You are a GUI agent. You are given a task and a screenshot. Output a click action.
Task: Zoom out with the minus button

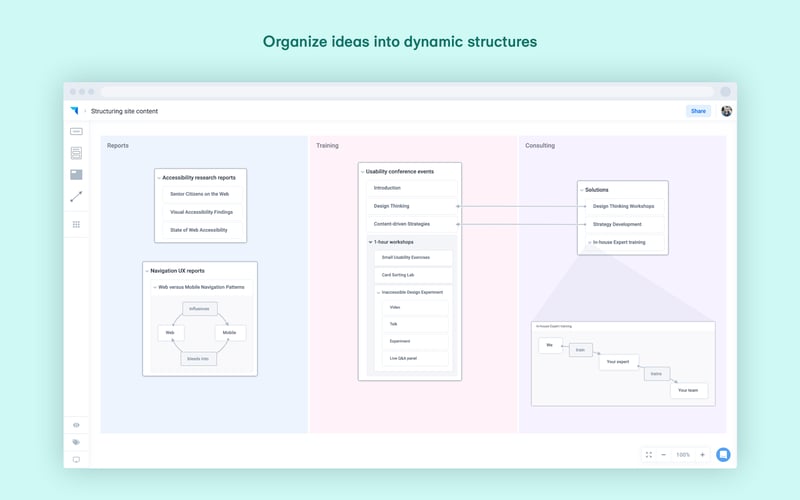coord(664,455)
